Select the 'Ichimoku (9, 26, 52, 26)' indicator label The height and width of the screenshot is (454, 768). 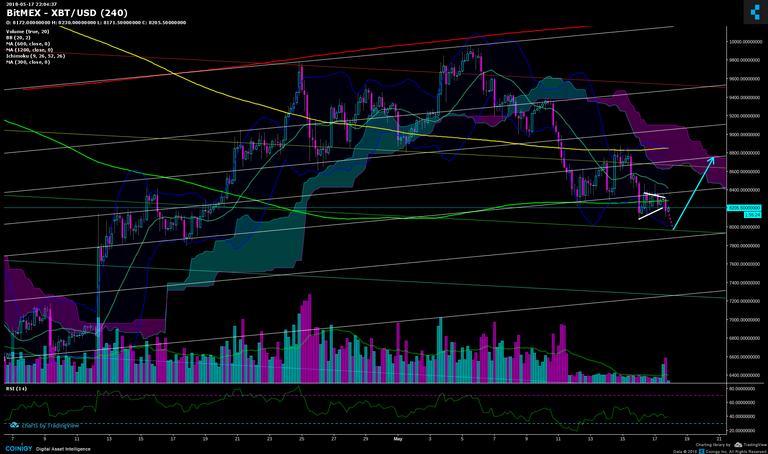coord(35,56)
